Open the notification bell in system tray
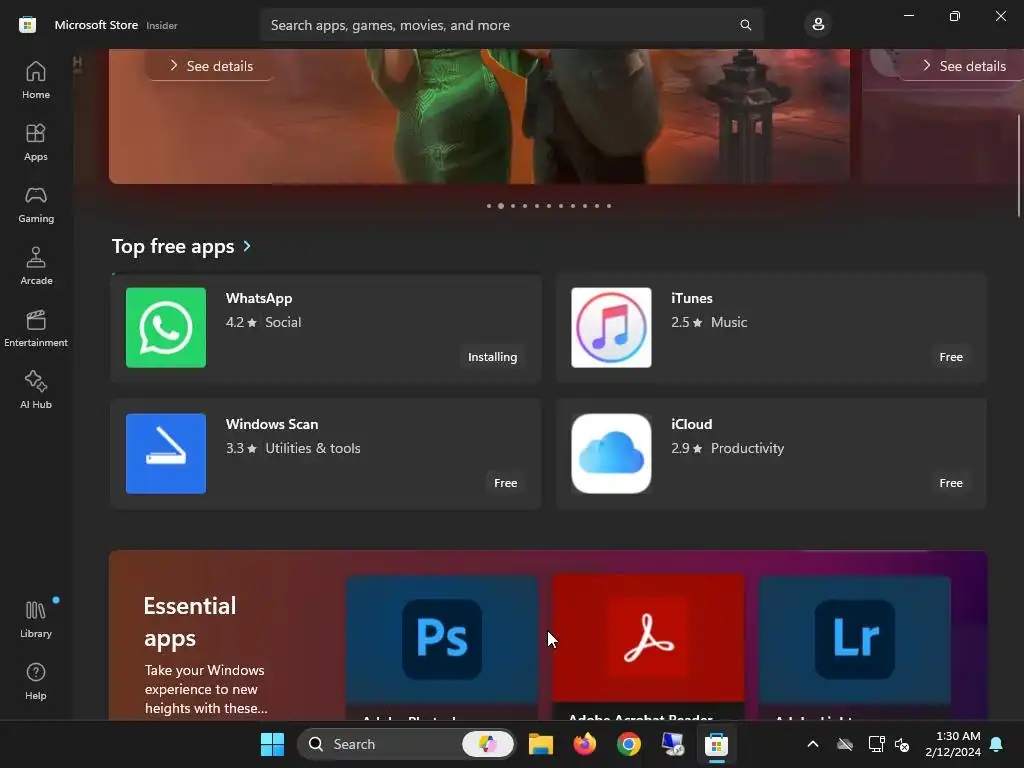 pos(997,744)
